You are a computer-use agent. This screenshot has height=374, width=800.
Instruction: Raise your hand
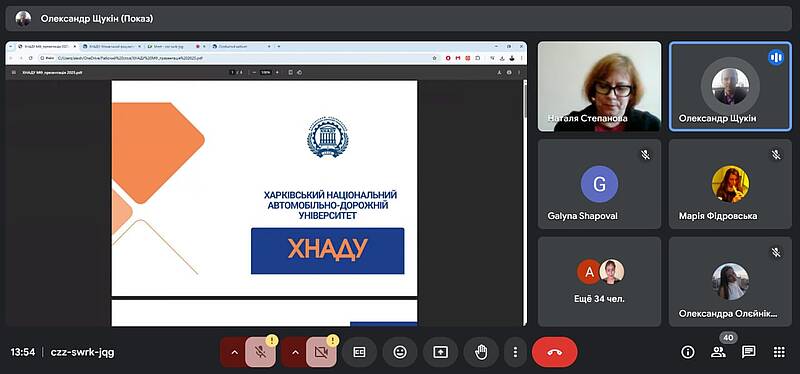point(481,352)
